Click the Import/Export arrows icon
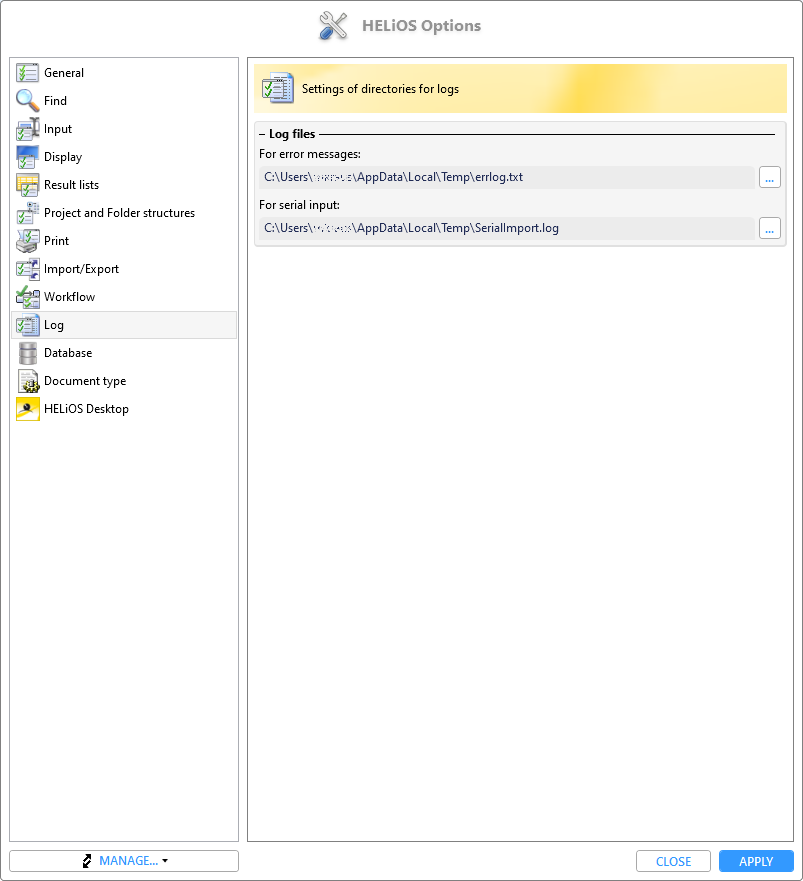The height and width of the screenshot is (881, 803). coord(28,269)
